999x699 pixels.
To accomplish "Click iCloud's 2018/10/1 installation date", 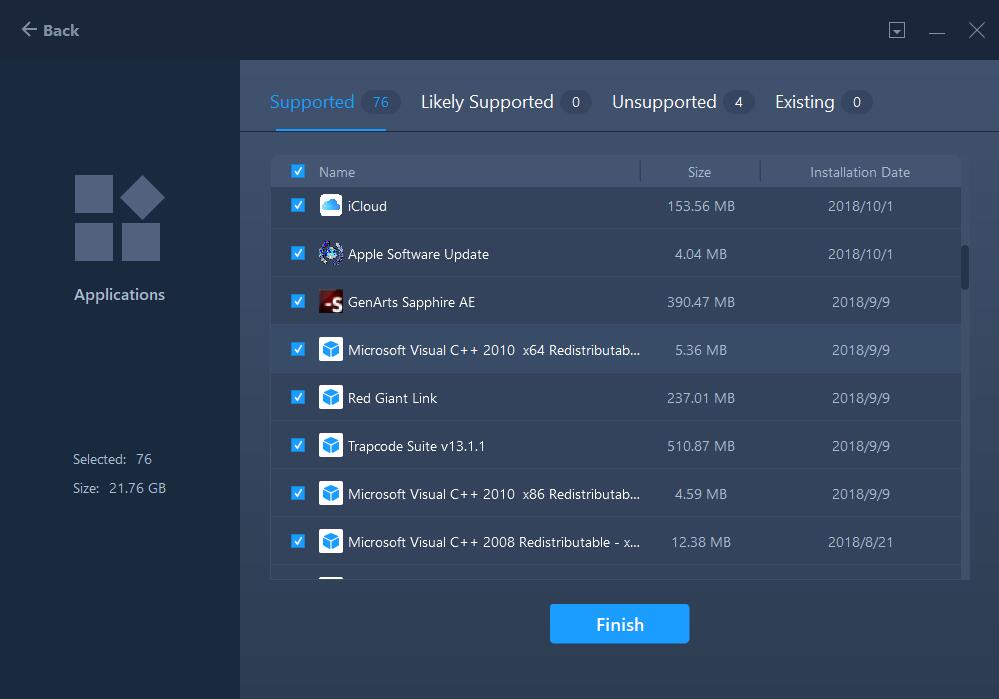I will [x=860, y=206].
